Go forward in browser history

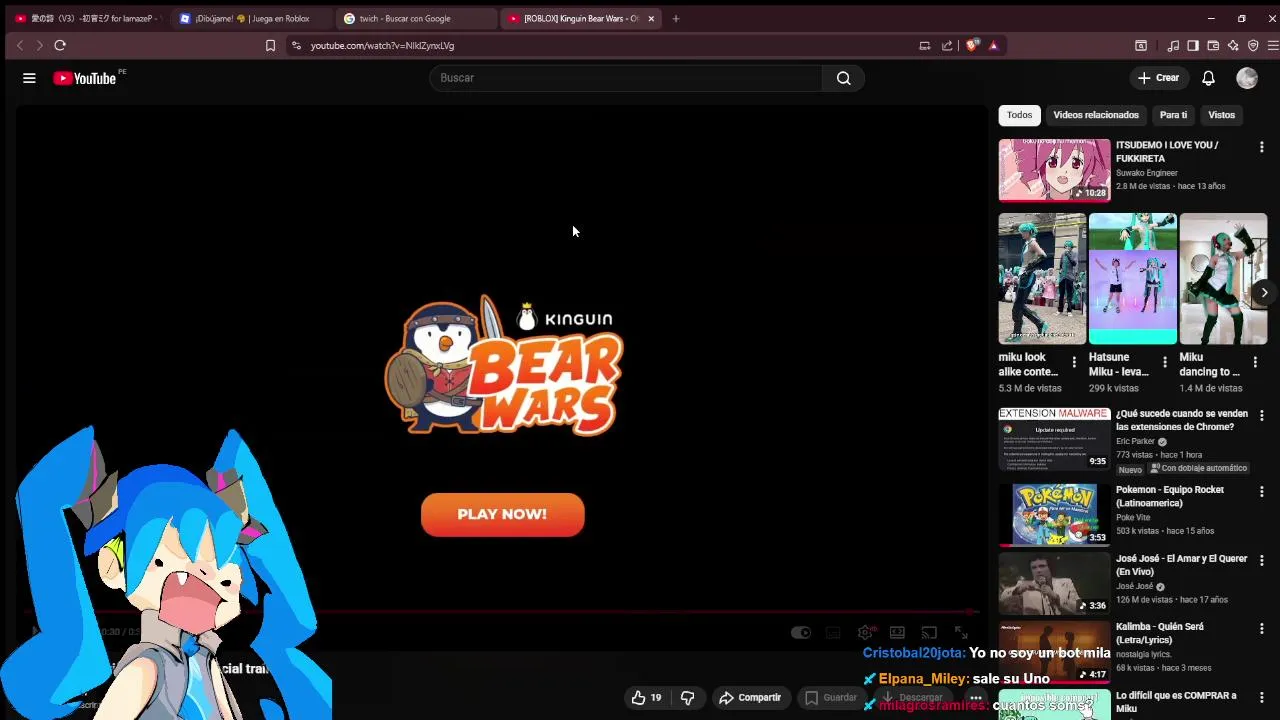point(39,45)
